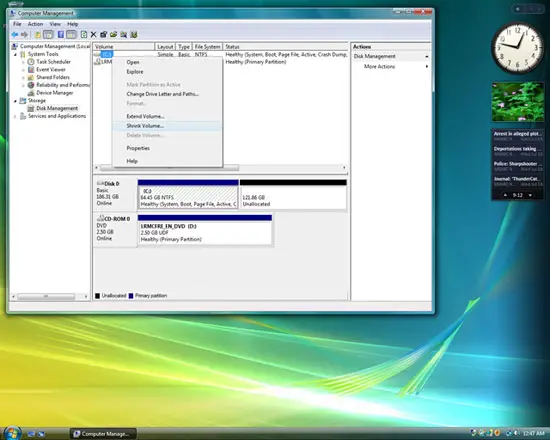Expand Reliability and Performance node arrow
The height and width of the screenshot is (440, 550).
tap(23, 85)
